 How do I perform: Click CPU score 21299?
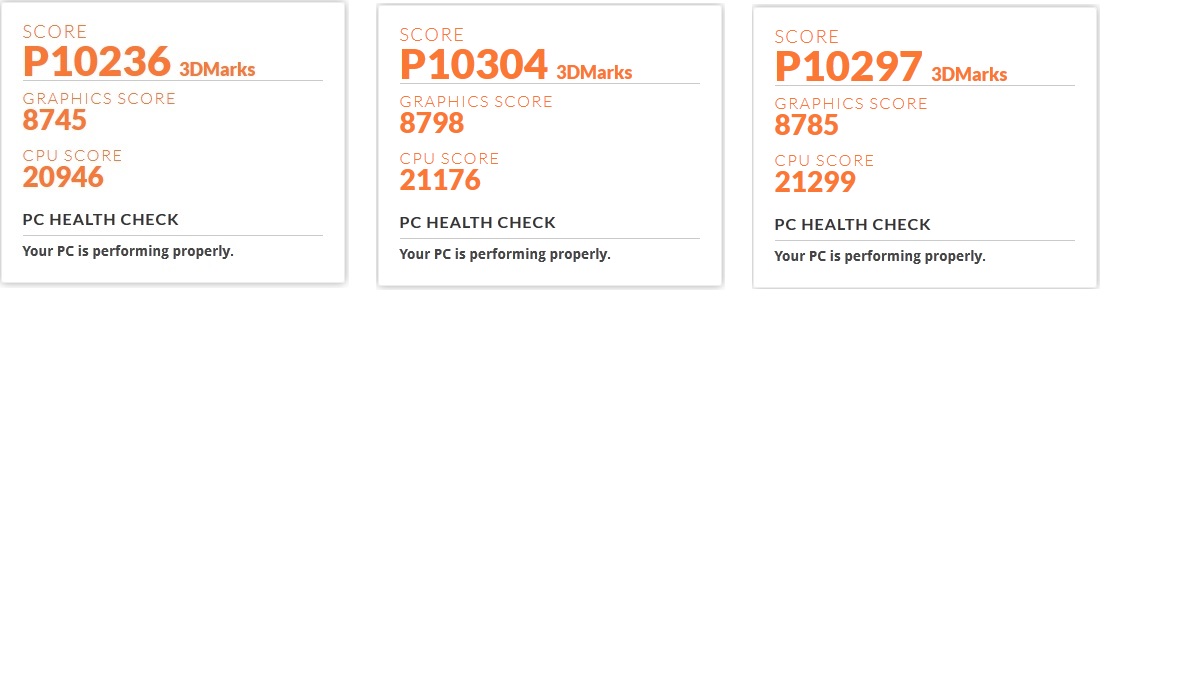[815, 182]
